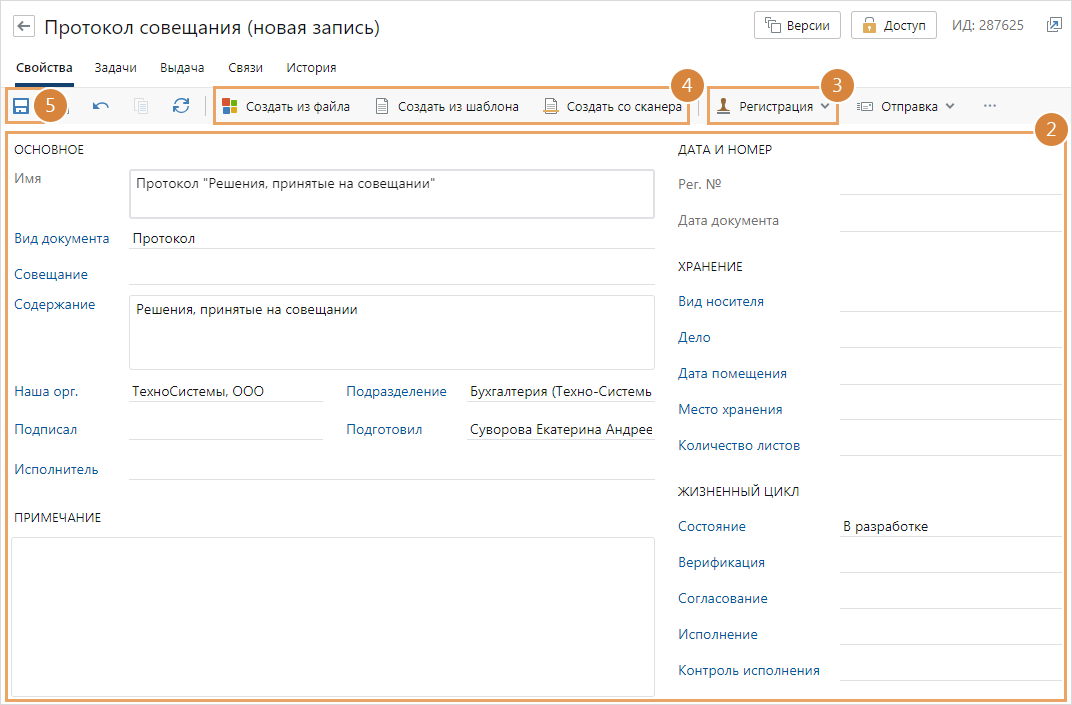This screenshot has width=1072, height=705.
Task: Choose 'Создать из шаблона' in the toolbar
Action: pos(447,106)
